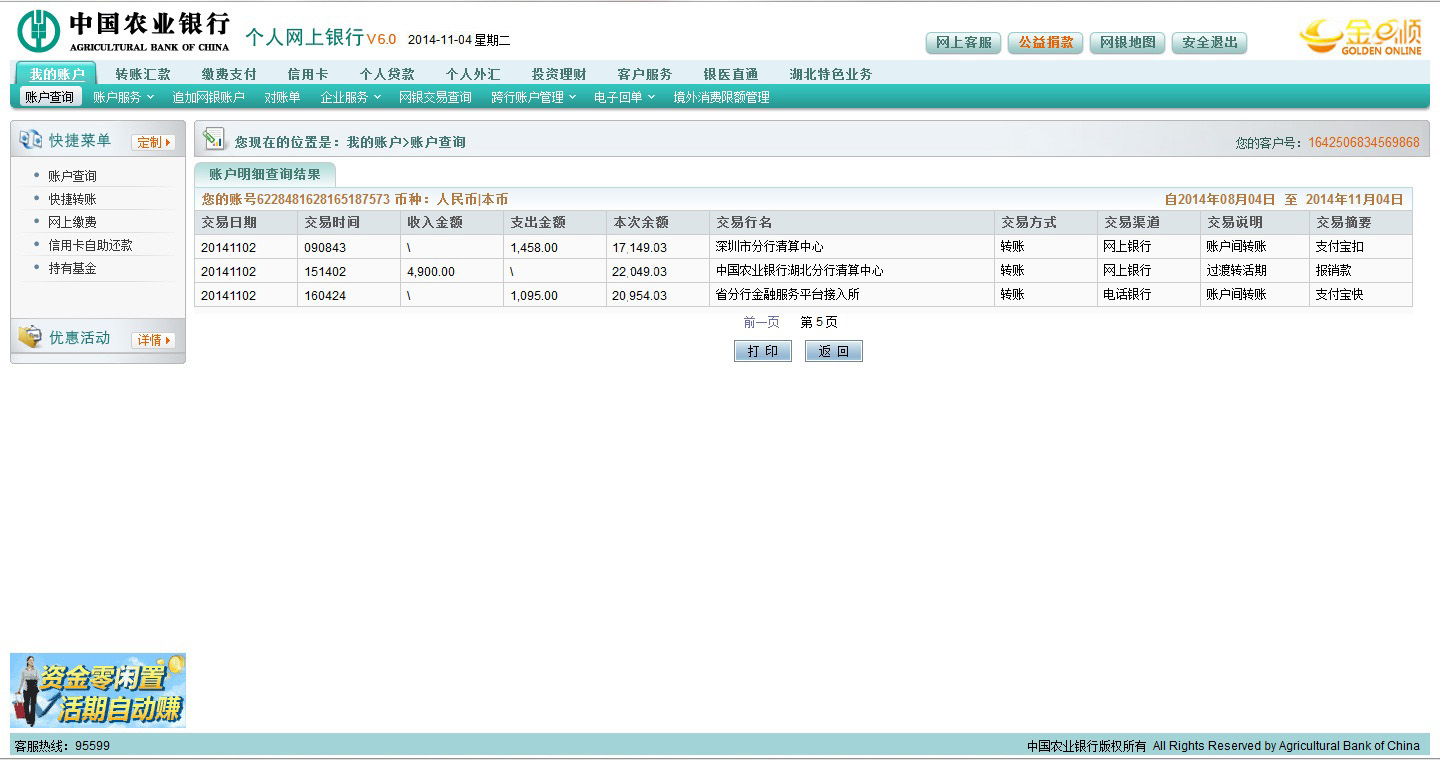1440x760 pixels.
Task: Select the 投资理财 tab
Action: 559,74
